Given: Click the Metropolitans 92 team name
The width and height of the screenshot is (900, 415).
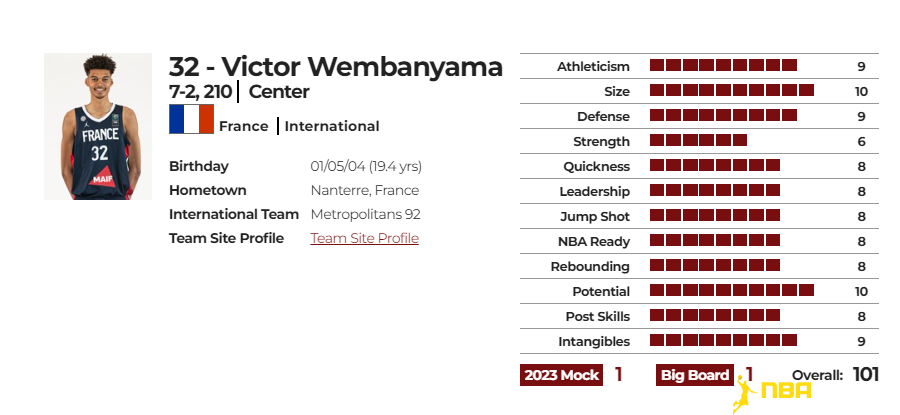Looking at the screenshot, I should pyautogui.click(x=366, y=214).
